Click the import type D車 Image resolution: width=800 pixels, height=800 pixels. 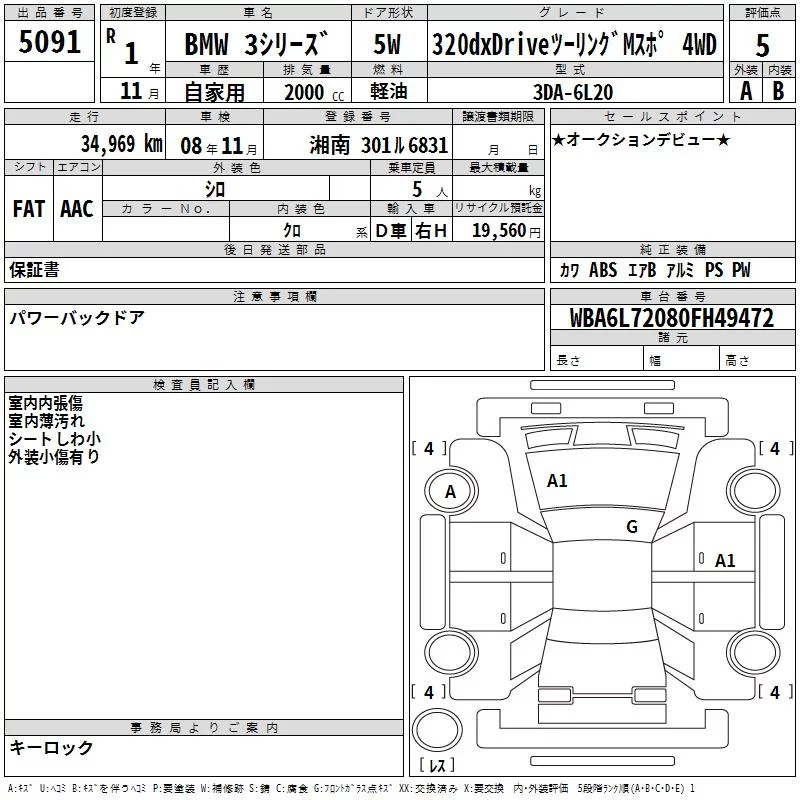coord(391,231)
